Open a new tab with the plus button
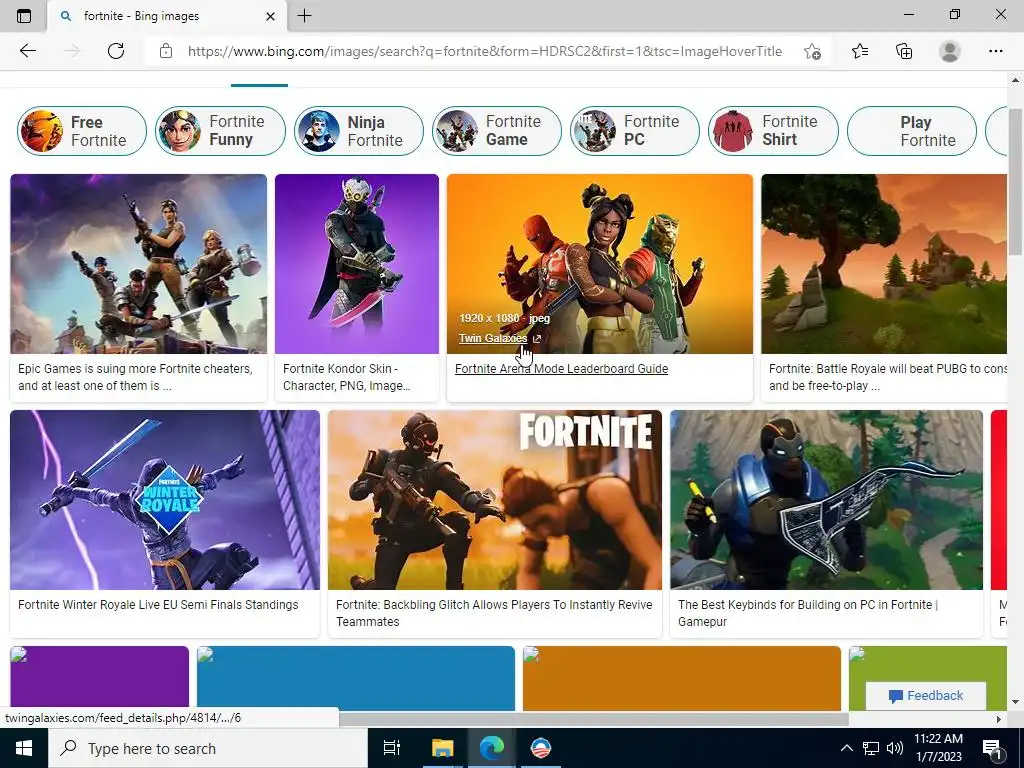 [304, 16]
